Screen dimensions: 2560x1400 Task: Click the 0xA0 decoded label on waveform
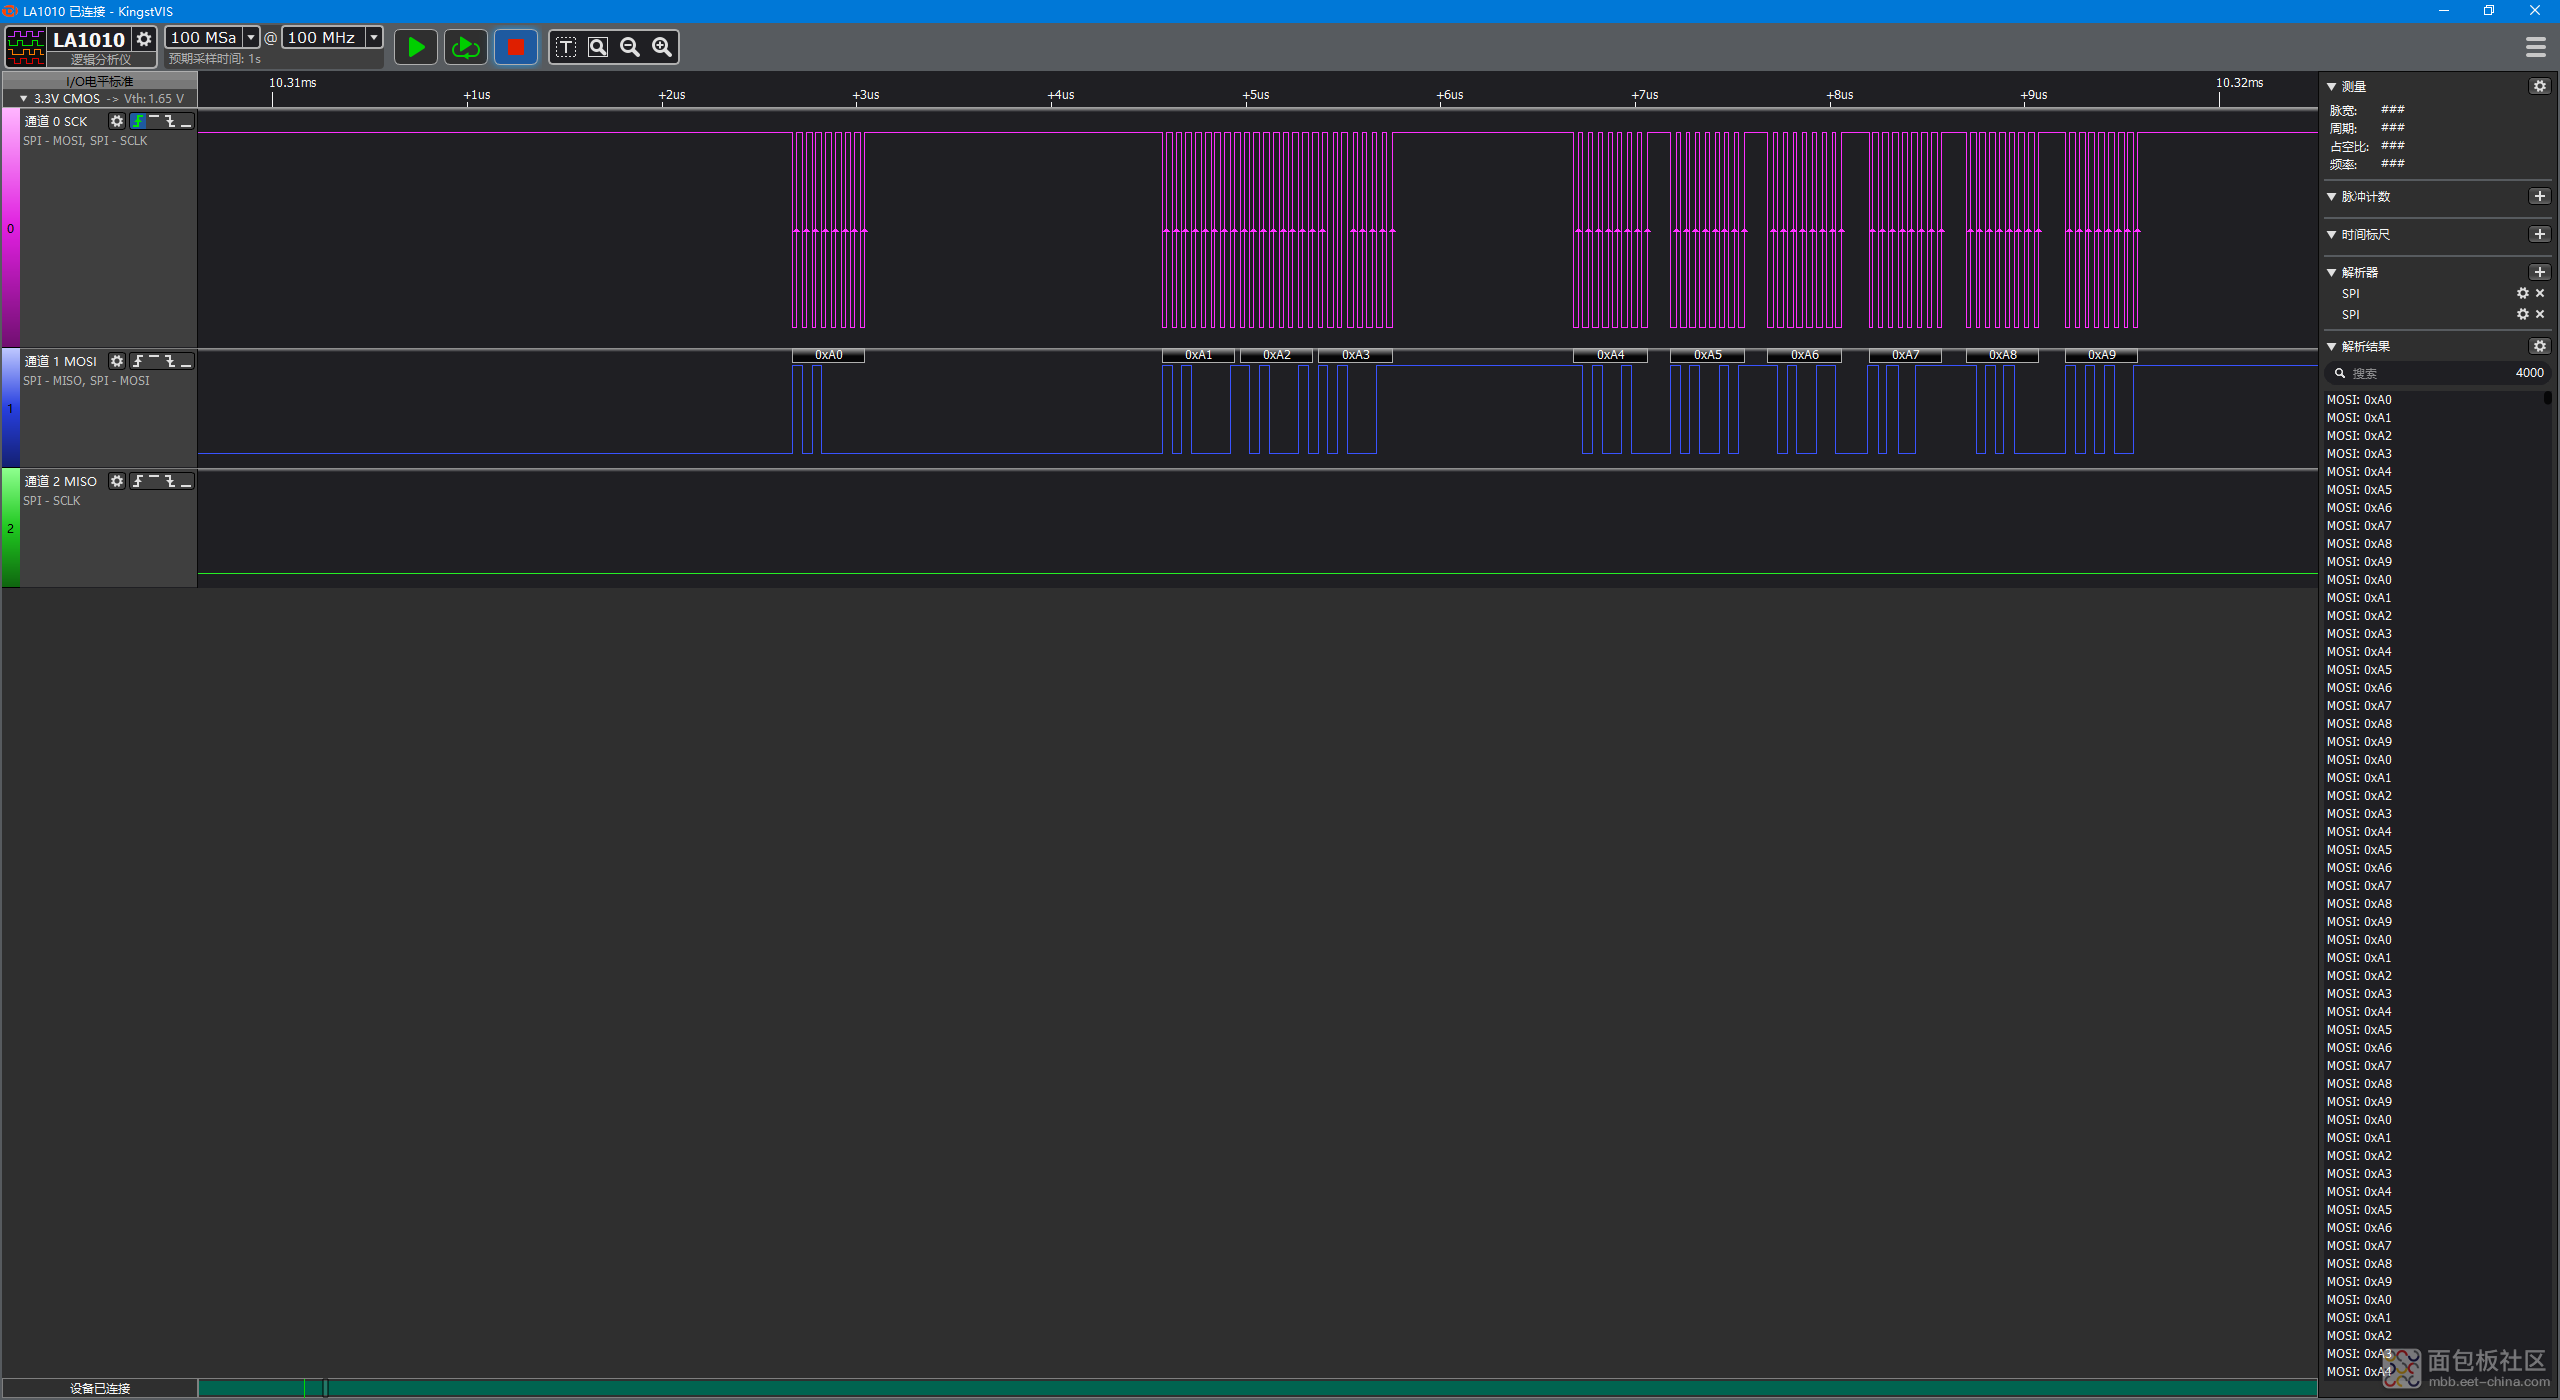pos(828,355)
